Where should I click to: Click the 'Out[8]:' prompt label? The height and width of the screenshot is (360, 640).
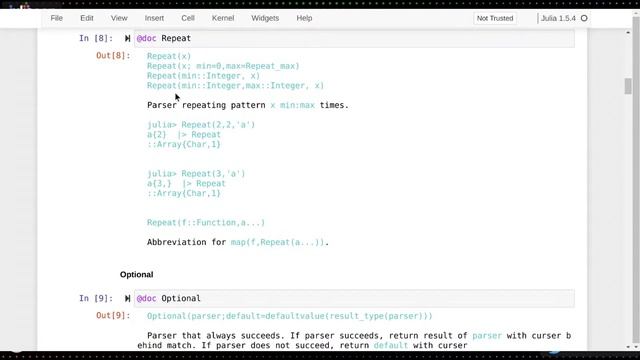pyautogui.click(x=113, y=56)
